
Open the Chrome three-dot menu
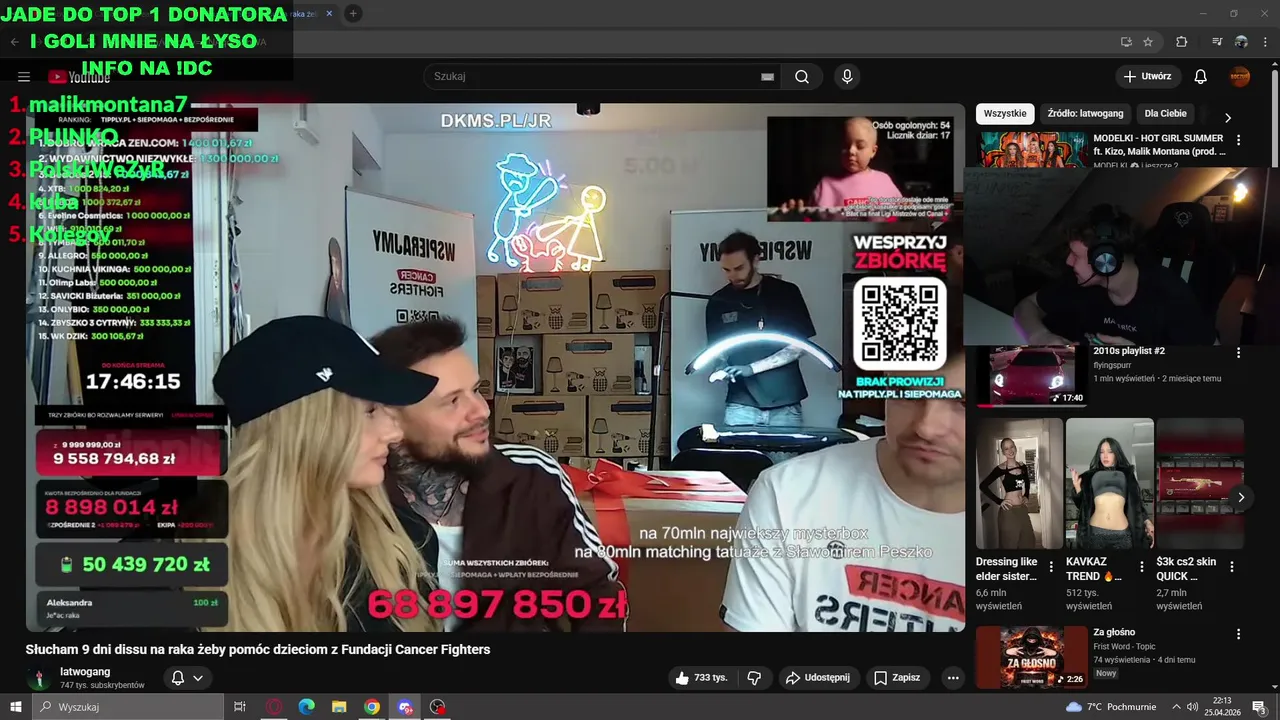tap(1266, 42)
